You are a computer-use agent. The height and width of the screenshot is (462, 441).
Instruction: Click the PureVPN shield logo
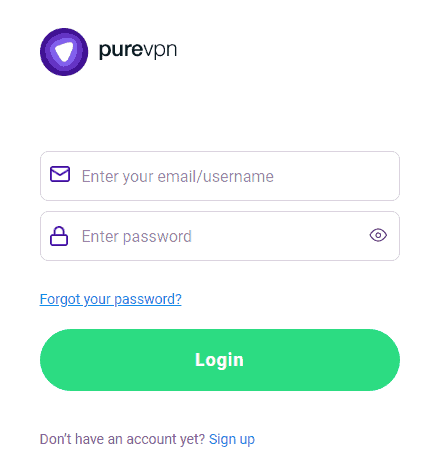[64, 52]
